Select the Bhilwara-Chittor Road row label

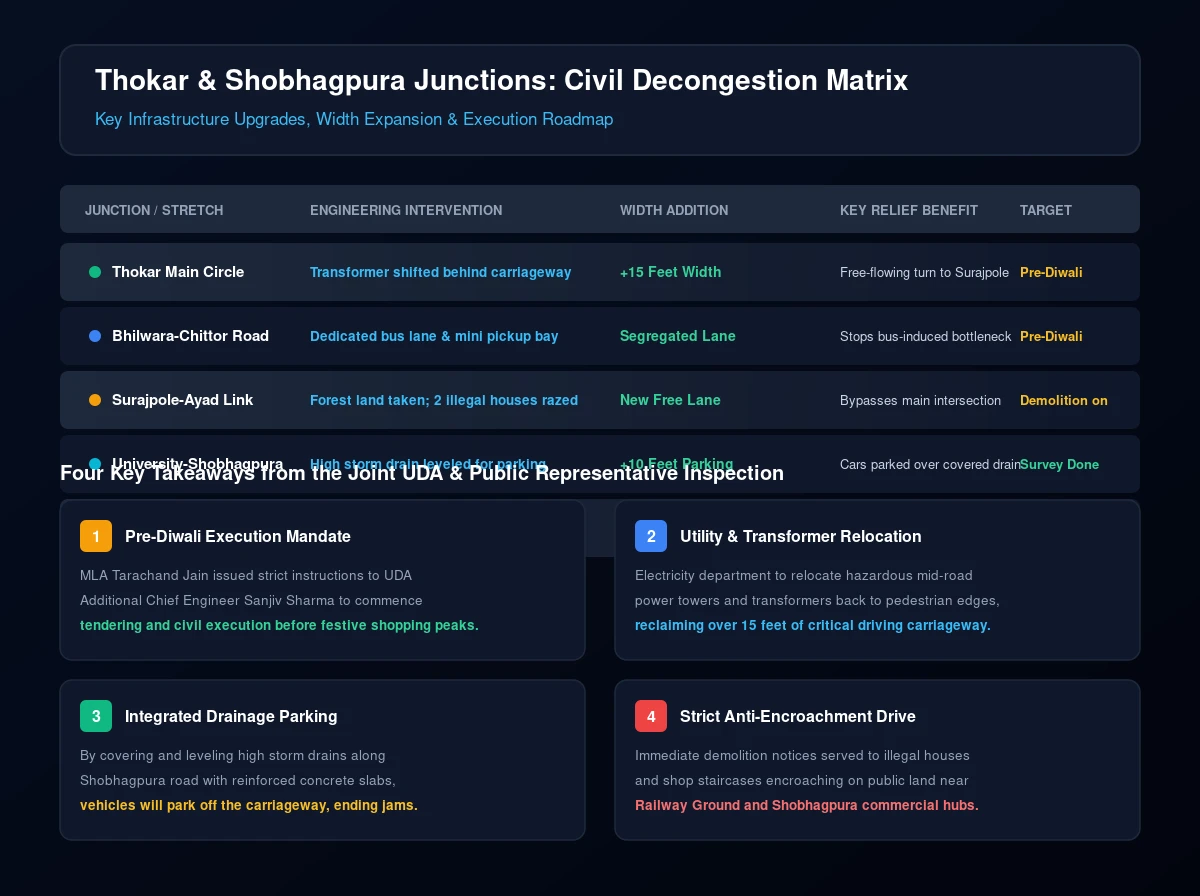[x=190, y=336]
